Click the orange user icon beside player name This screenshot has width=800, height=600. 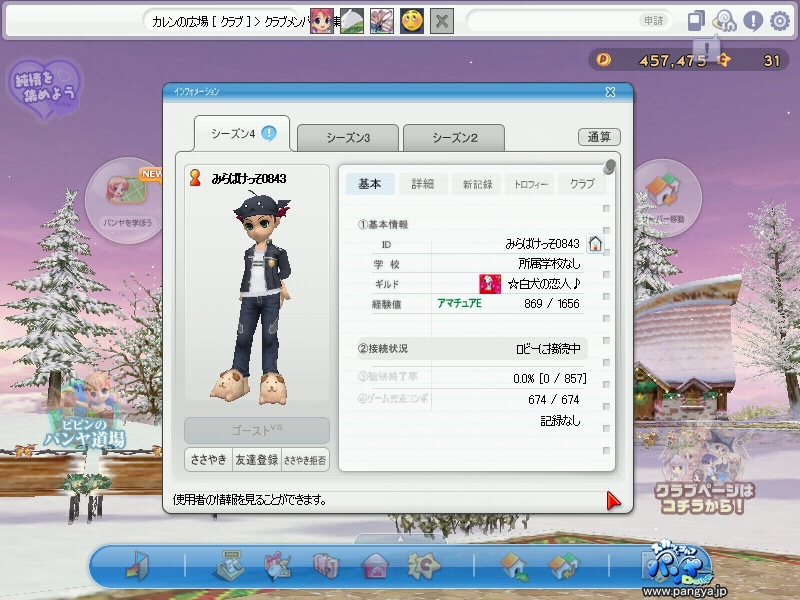[195, 178]
